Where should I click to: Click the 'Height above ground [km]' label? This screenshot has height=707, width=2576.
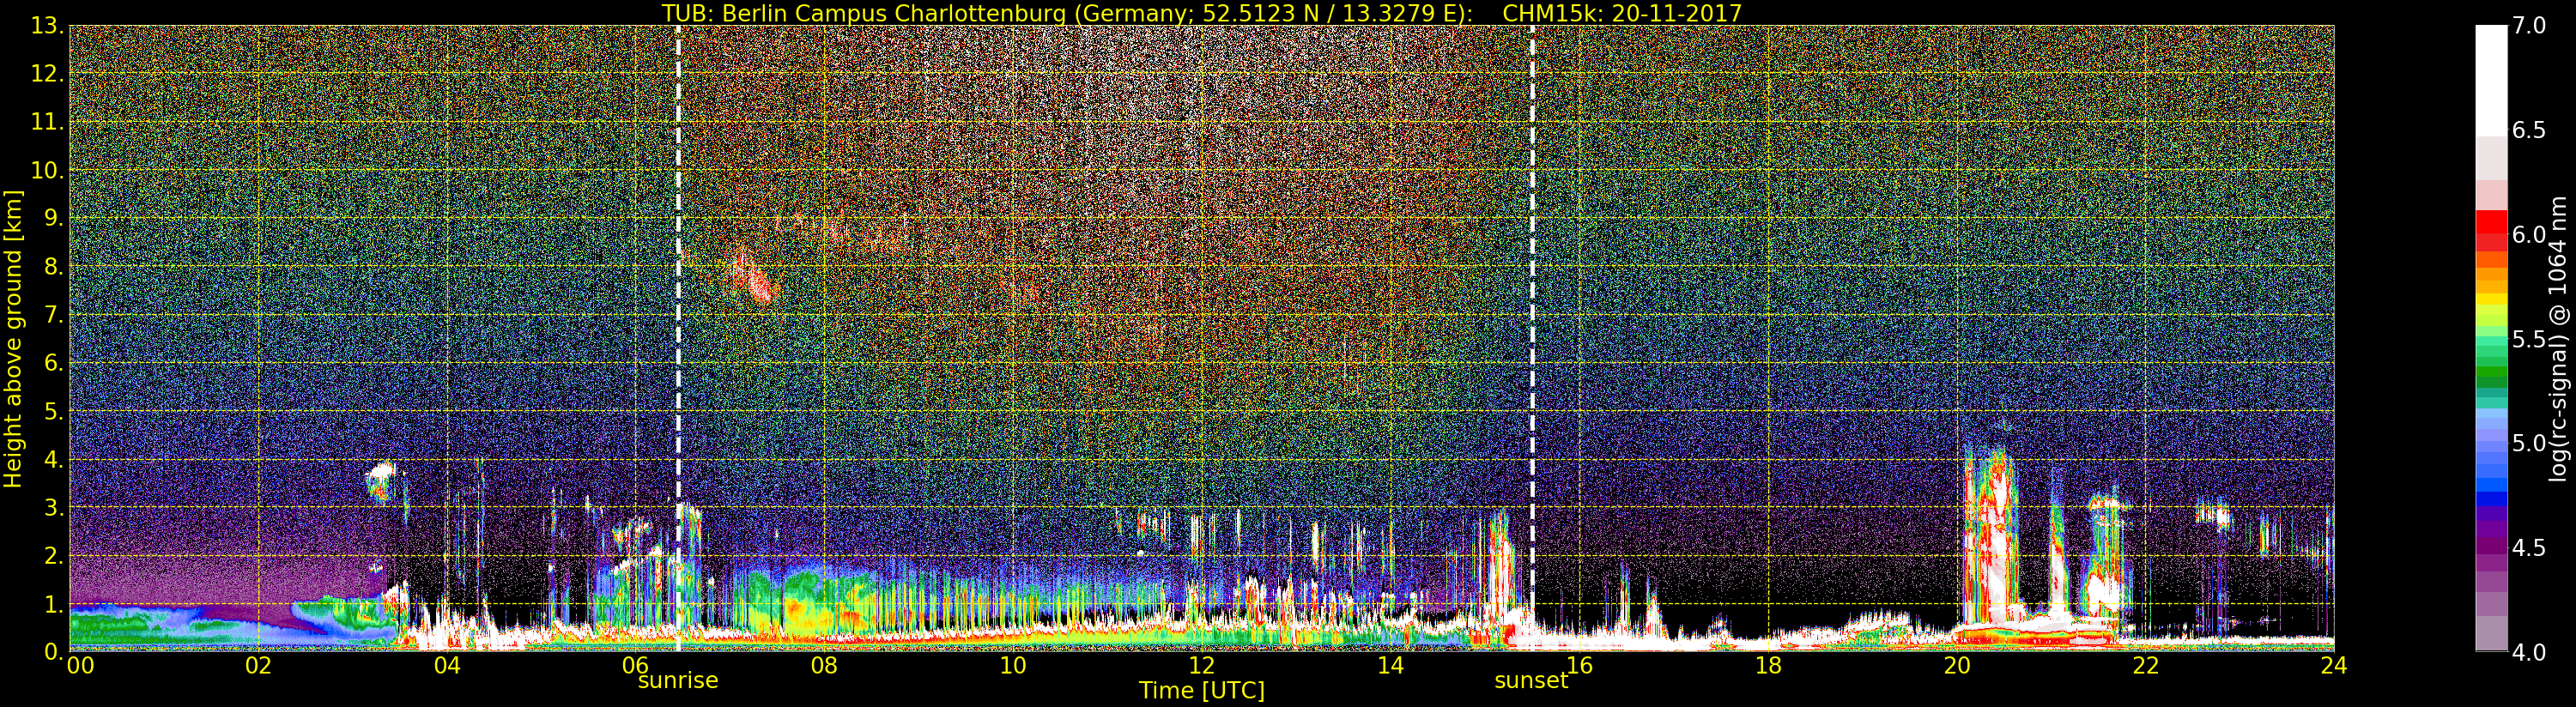pos(13,338)
